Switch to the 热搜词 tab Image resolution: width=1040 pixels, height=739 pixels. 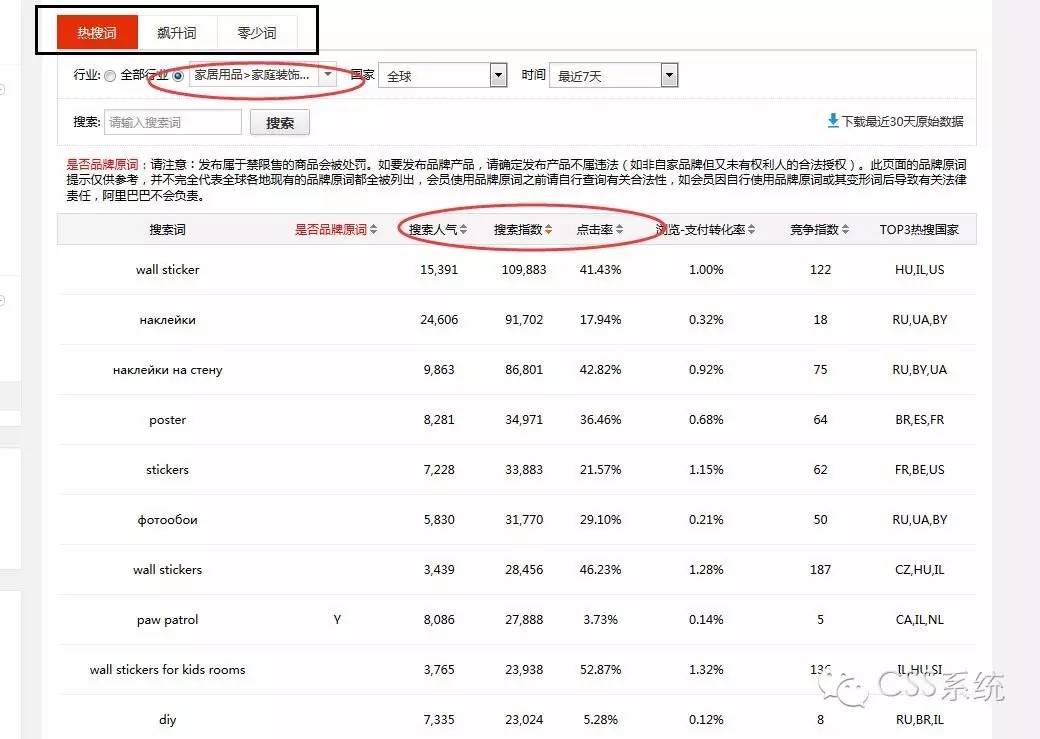point(97,33)
